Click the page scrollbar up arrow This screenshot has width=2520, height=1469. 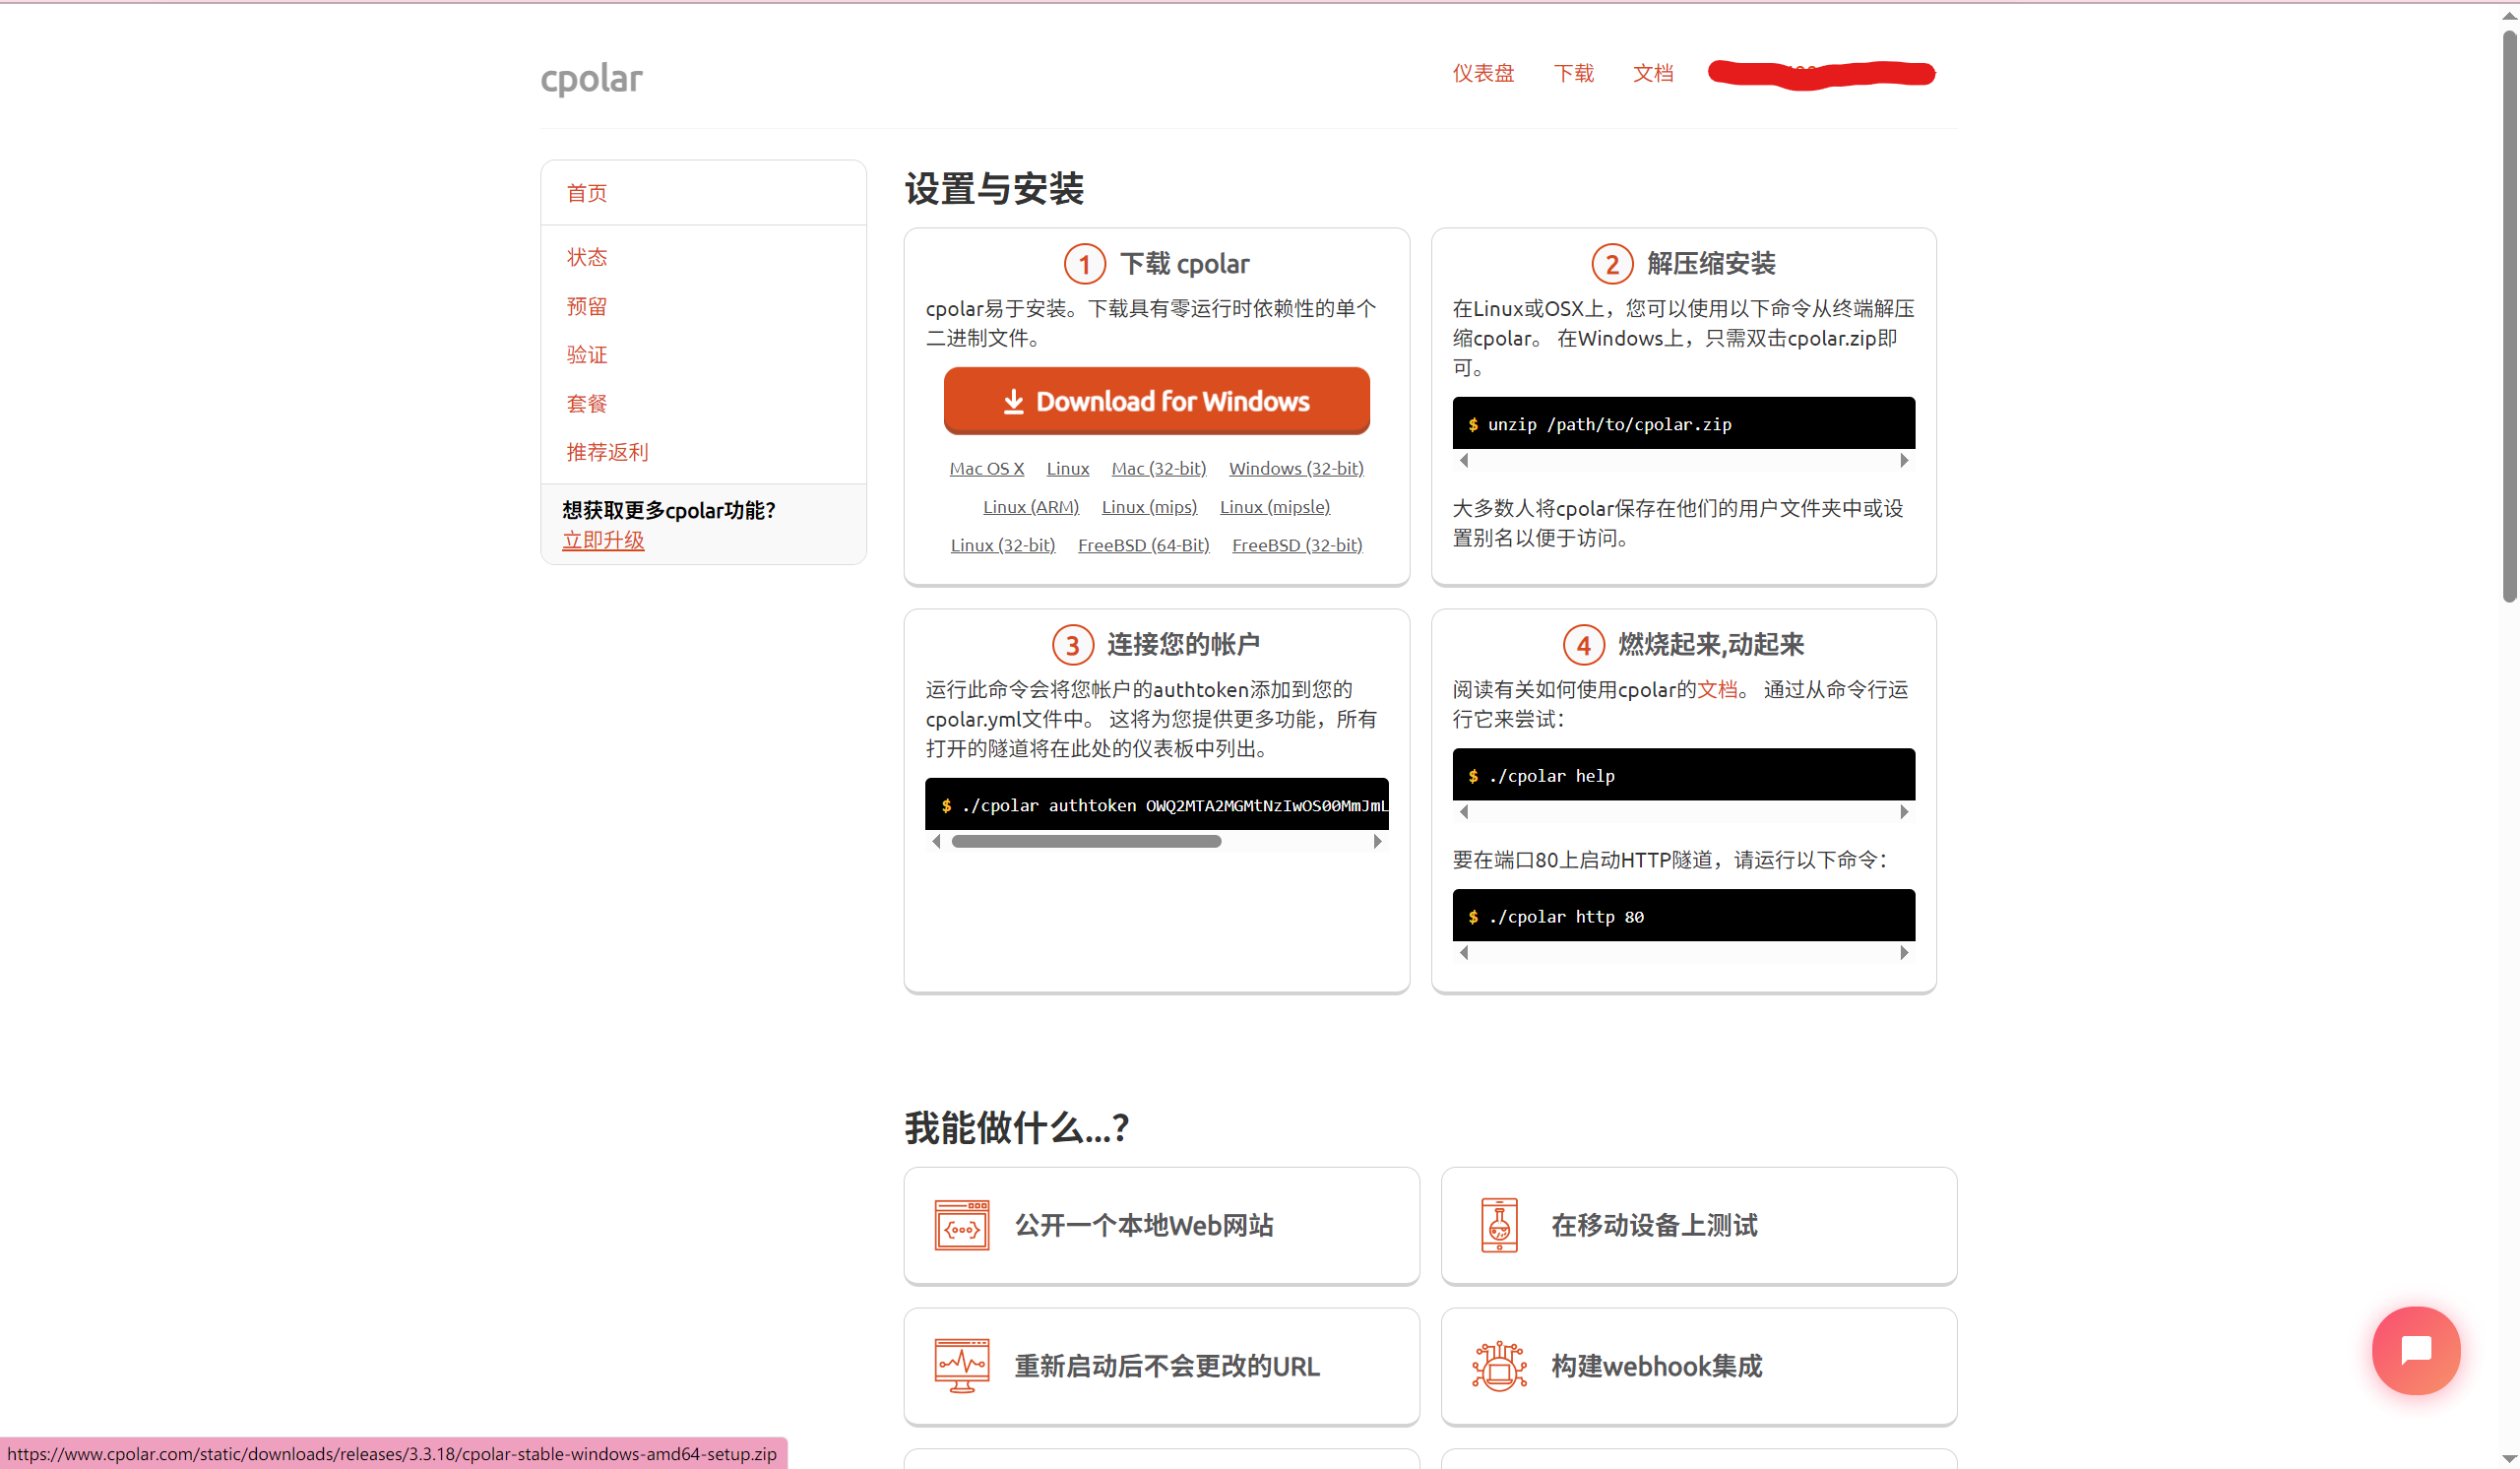2508,15
